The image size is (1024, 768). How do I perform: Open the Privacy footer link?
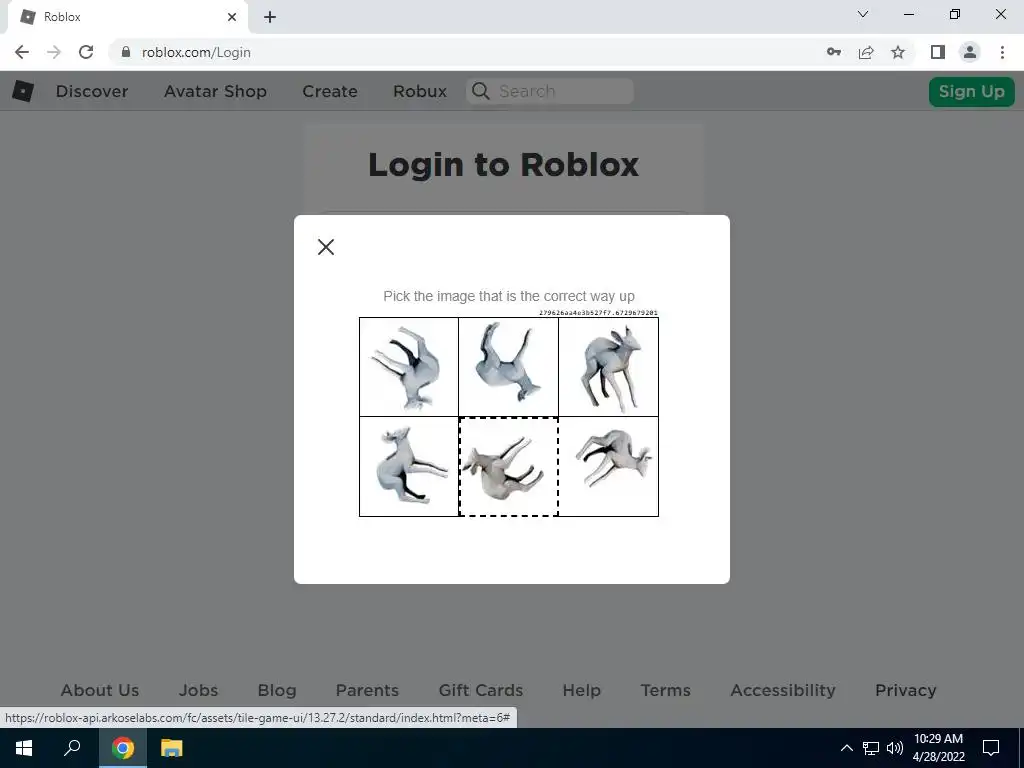(906, 690)
